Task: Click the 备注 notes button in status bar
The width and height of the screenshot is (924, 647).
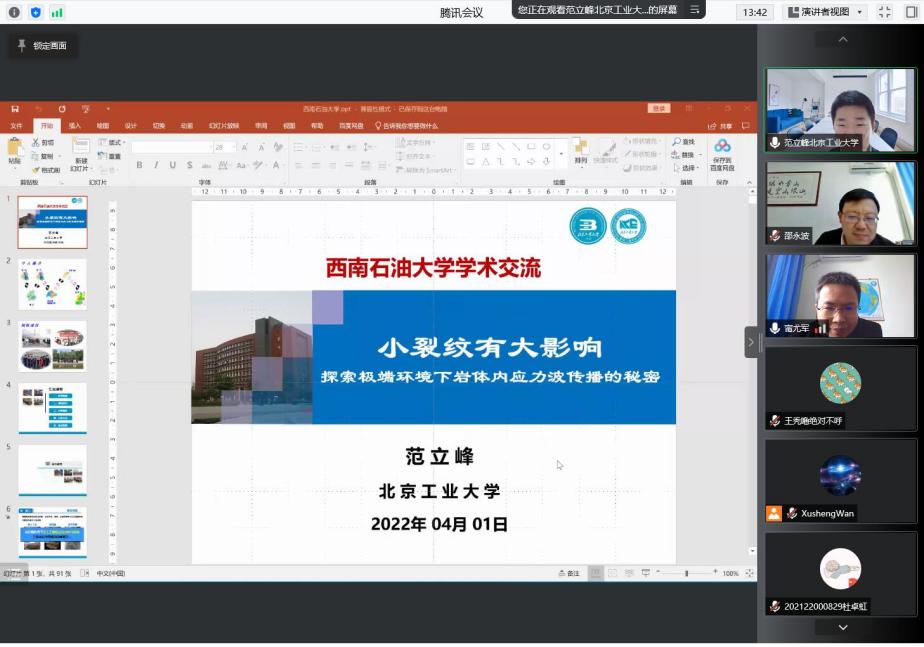Action: click(569, 573)
